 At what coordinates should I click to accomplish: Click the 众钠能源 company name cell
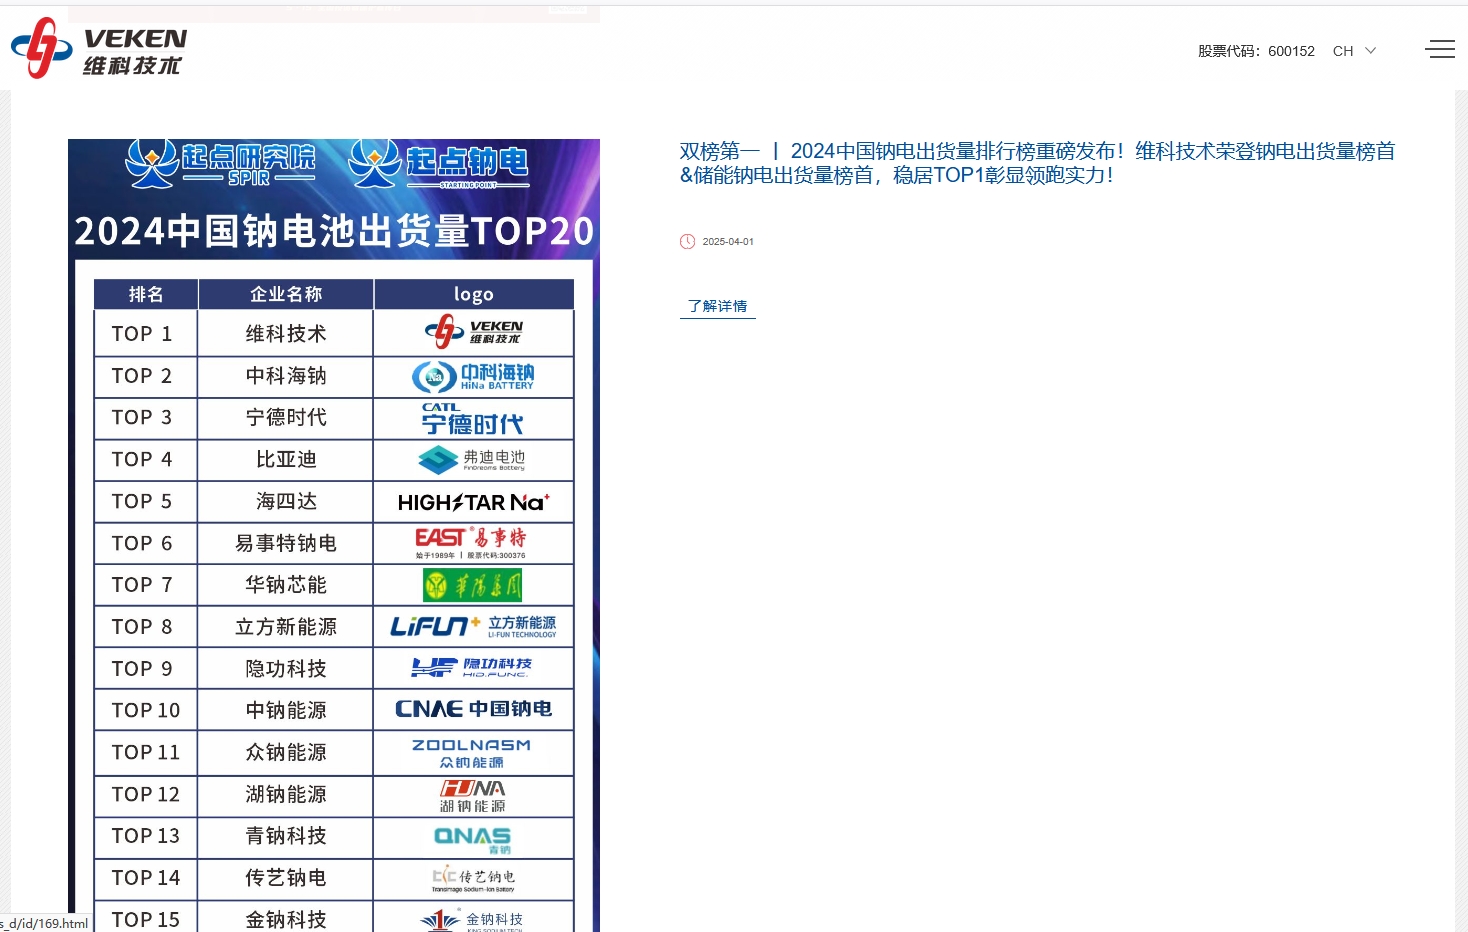[x=286, y=753]
